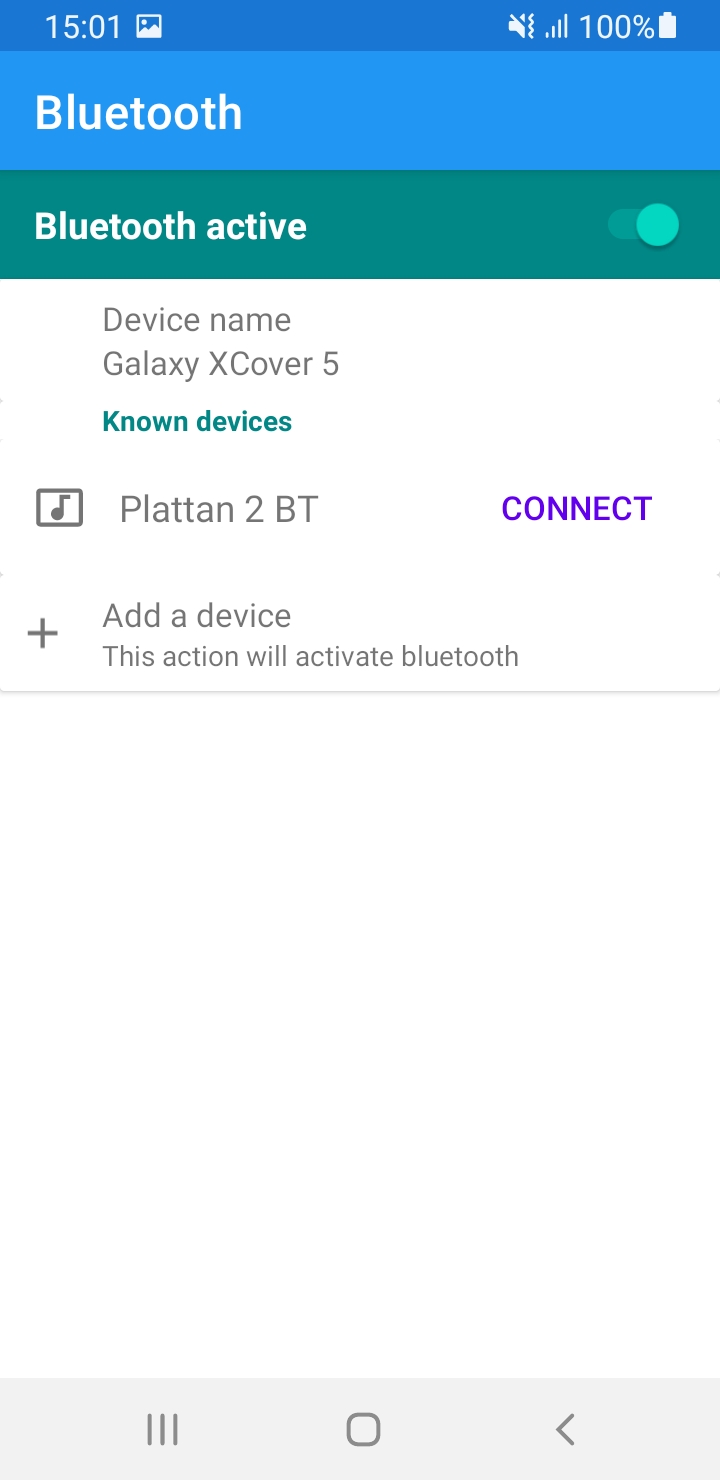Tap the plus icon to add a device
The height and width of the screenshot is (1480, 720).
[x=42, y=634]
